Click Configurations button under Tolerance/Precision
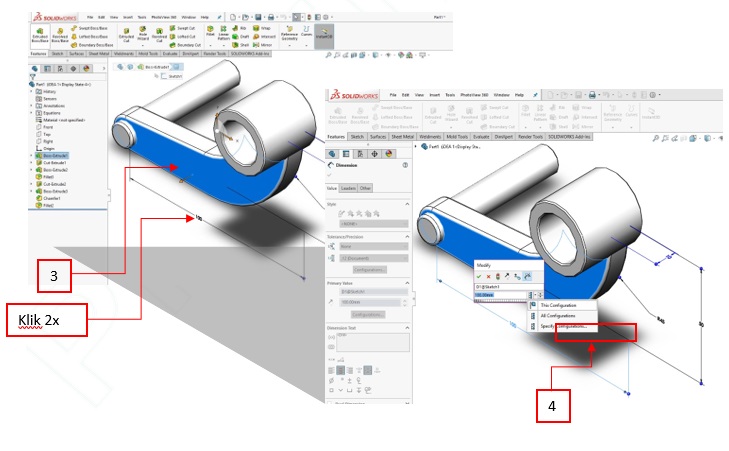729x451 pixels. 369,270
